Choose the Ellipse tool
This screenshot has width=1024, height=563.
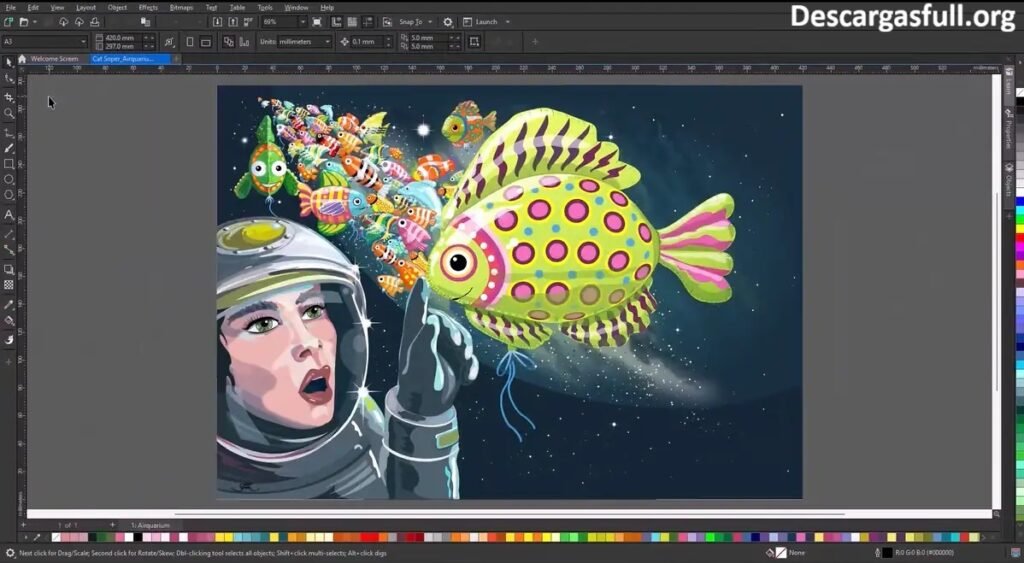(9, 179)
